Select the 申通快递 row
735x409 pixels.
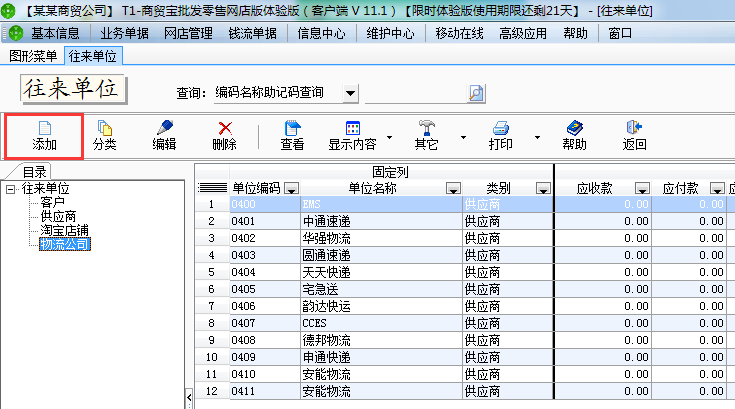(x=381, y=357)
